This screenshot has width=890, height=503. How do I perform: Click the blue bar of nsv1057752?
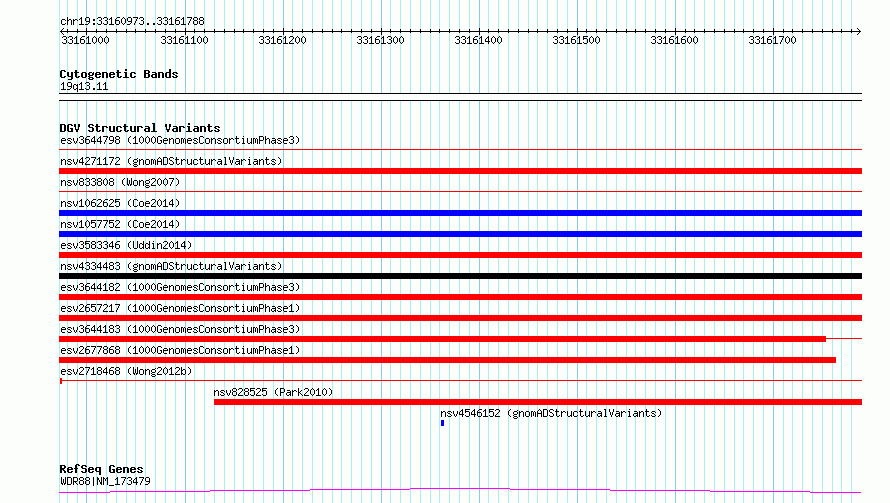point(460,234)
